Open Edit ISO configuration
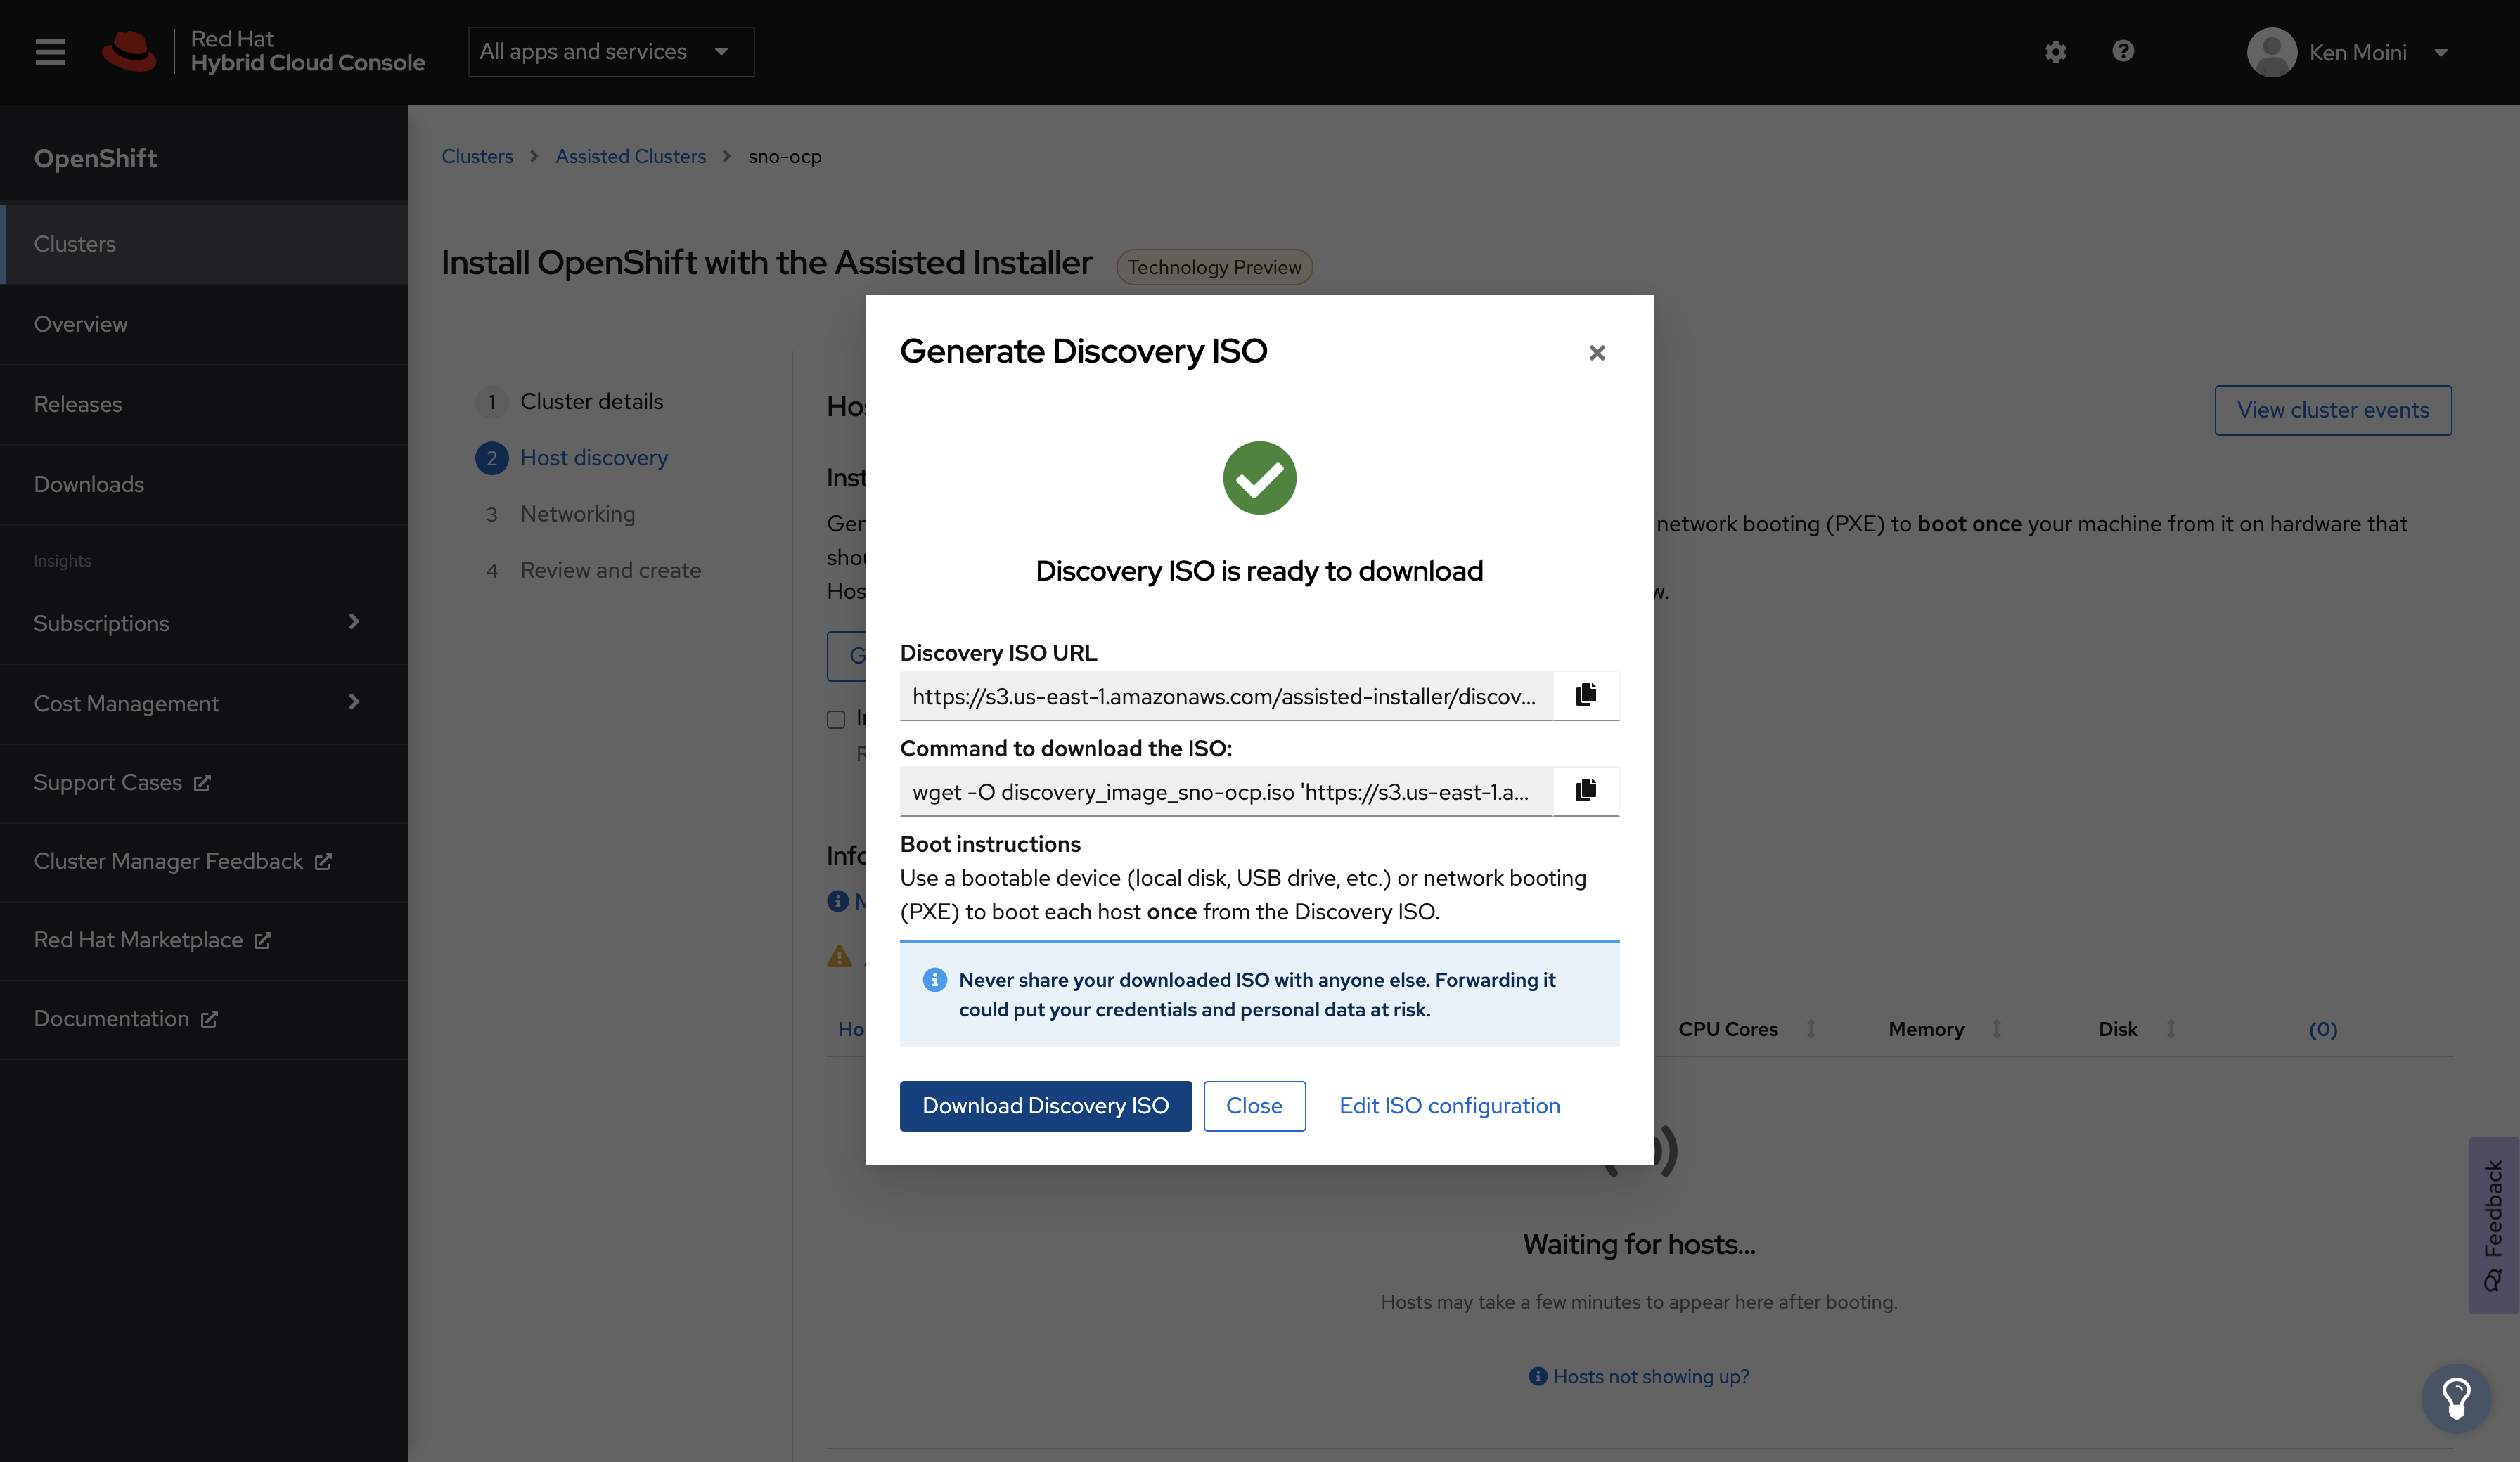Screen dimensions: 2520x1462 click(1449, 1106)
